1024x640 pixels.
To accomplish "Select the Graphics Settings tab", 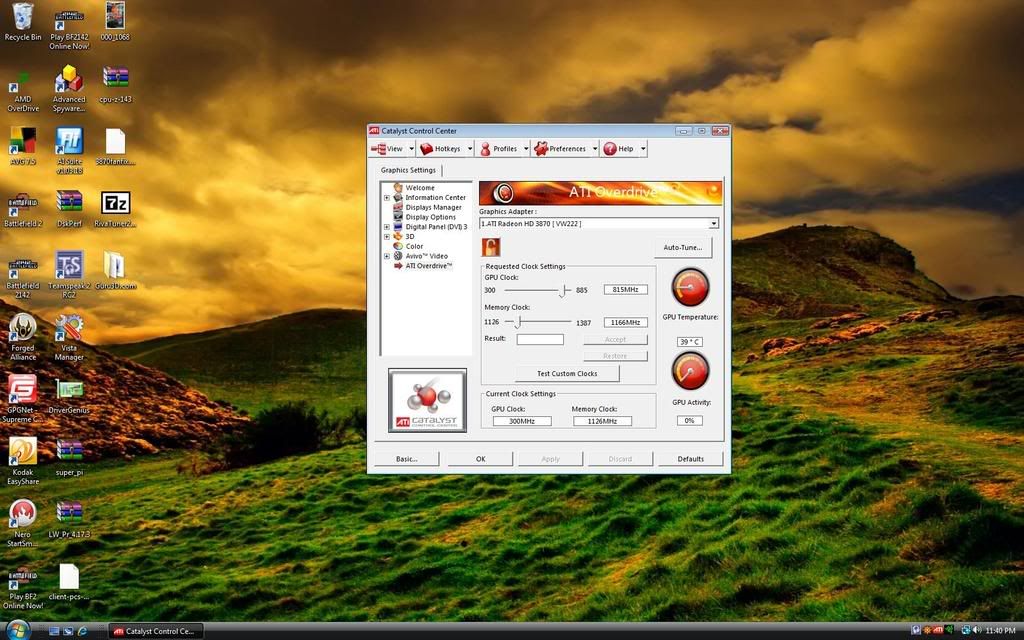I will pos(408,170).
